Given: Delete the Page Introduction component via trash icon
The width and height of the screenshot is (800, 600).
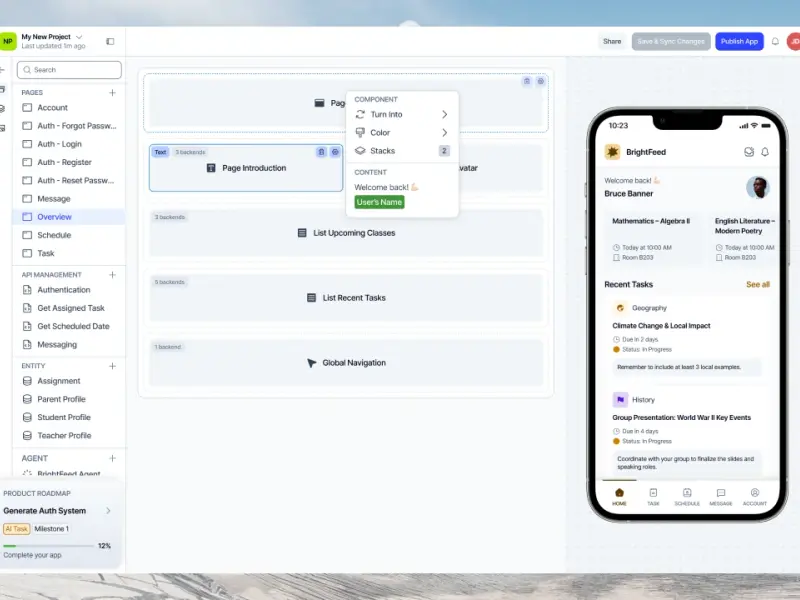Looking at the screenshot, I should [x=321, y=152].
